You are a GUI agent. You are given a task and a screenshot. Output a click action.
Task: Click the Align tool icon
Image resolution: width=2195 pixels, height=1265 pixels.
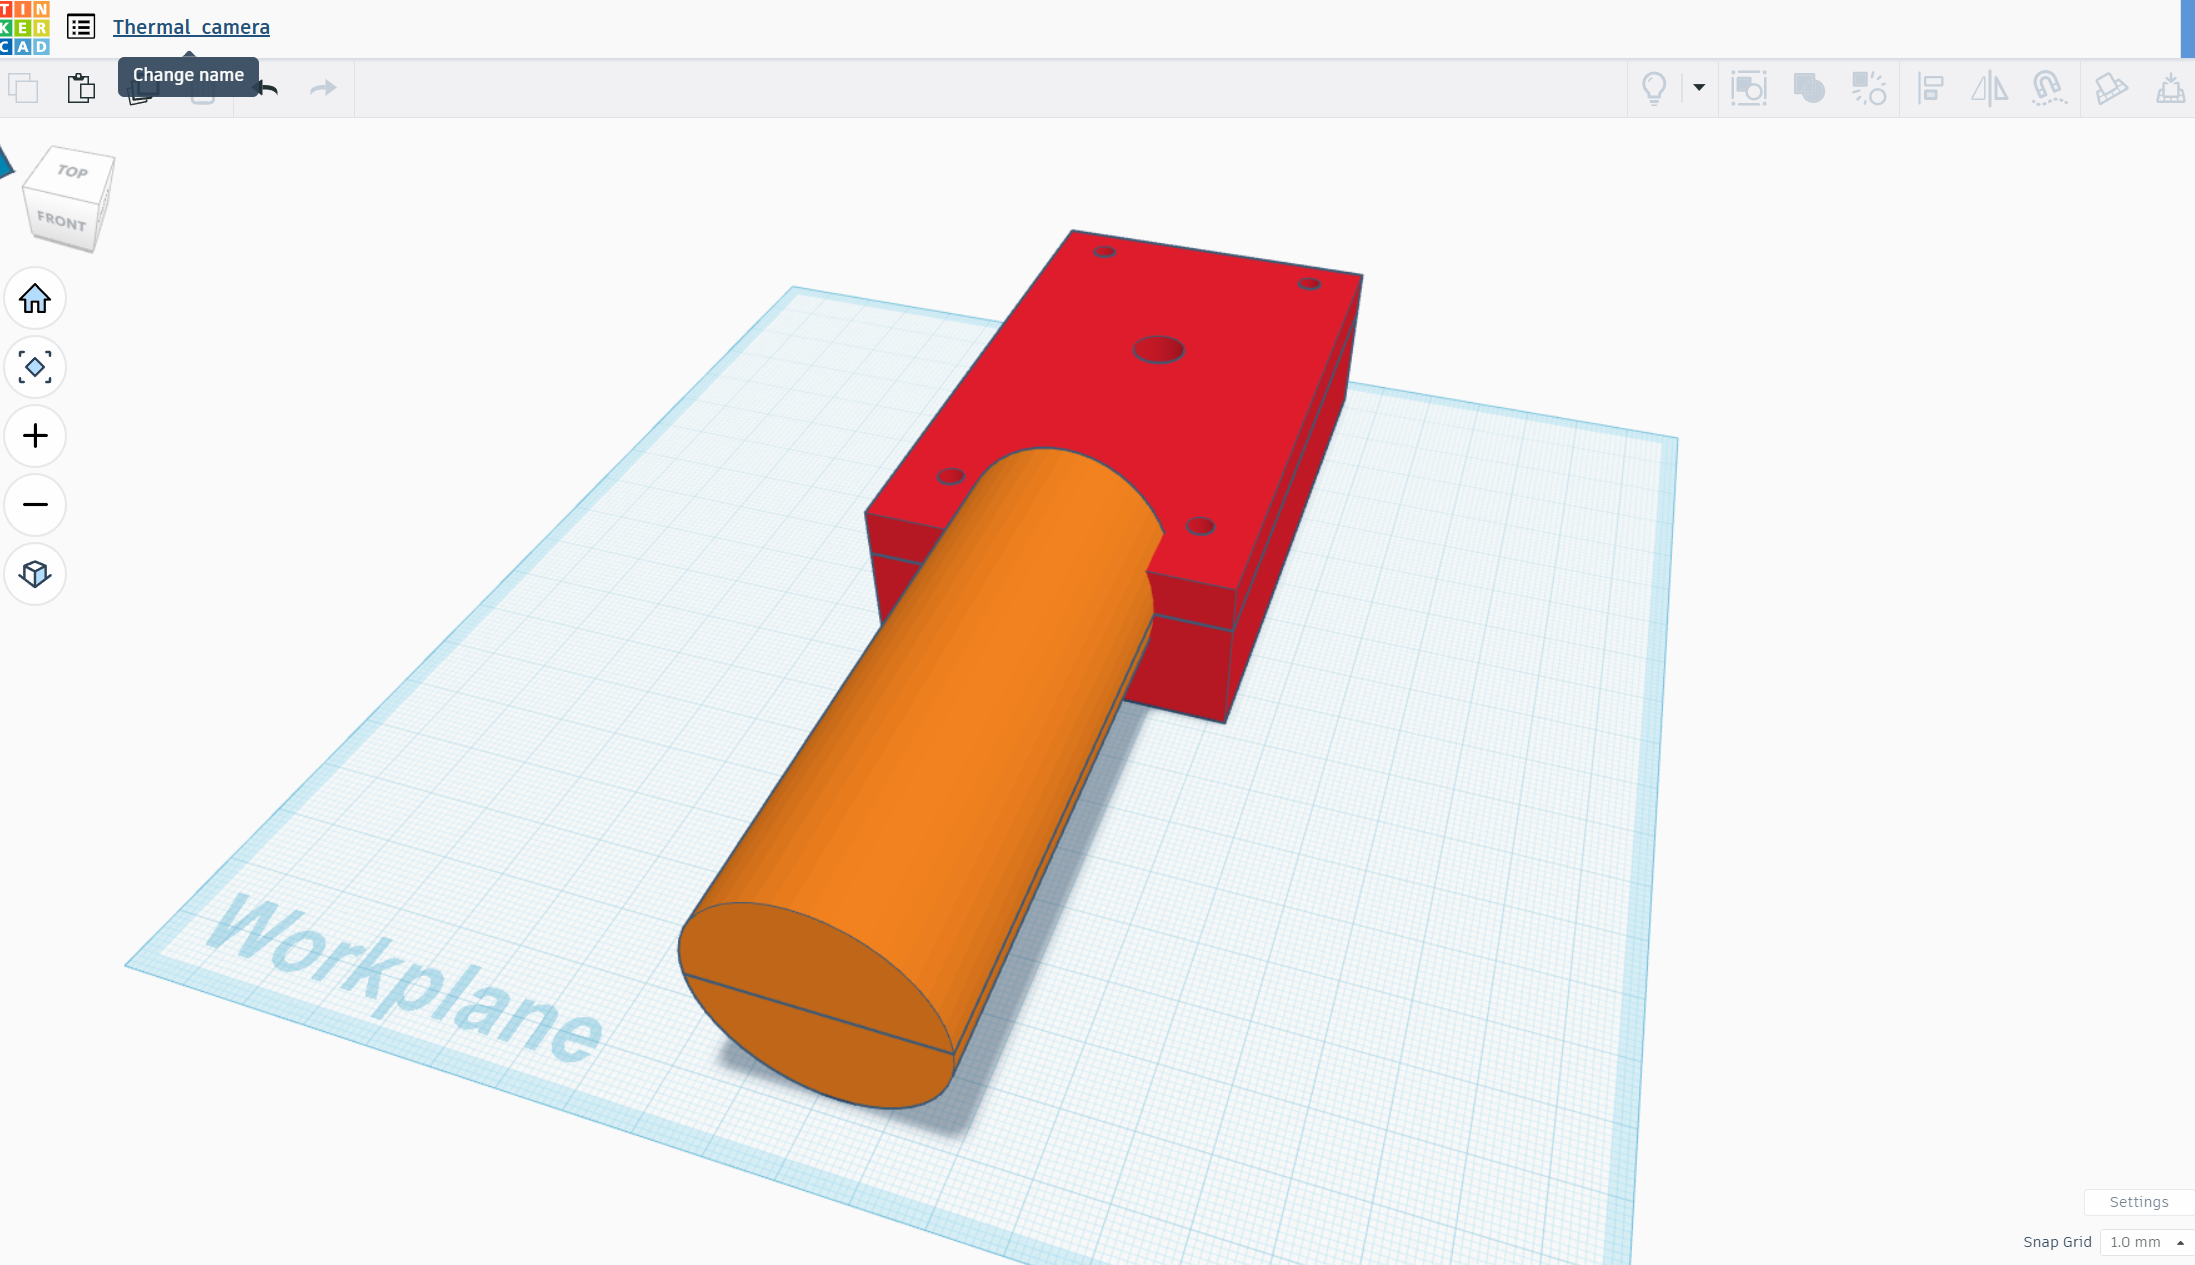1930,88
